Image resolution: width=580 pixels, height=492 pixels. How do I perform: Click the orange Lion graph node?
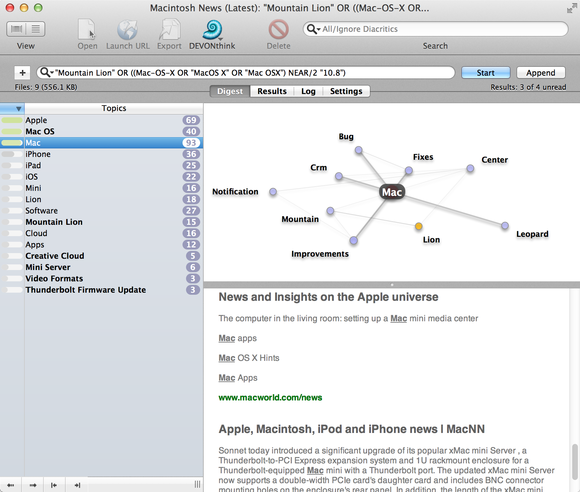pos(418,226)
